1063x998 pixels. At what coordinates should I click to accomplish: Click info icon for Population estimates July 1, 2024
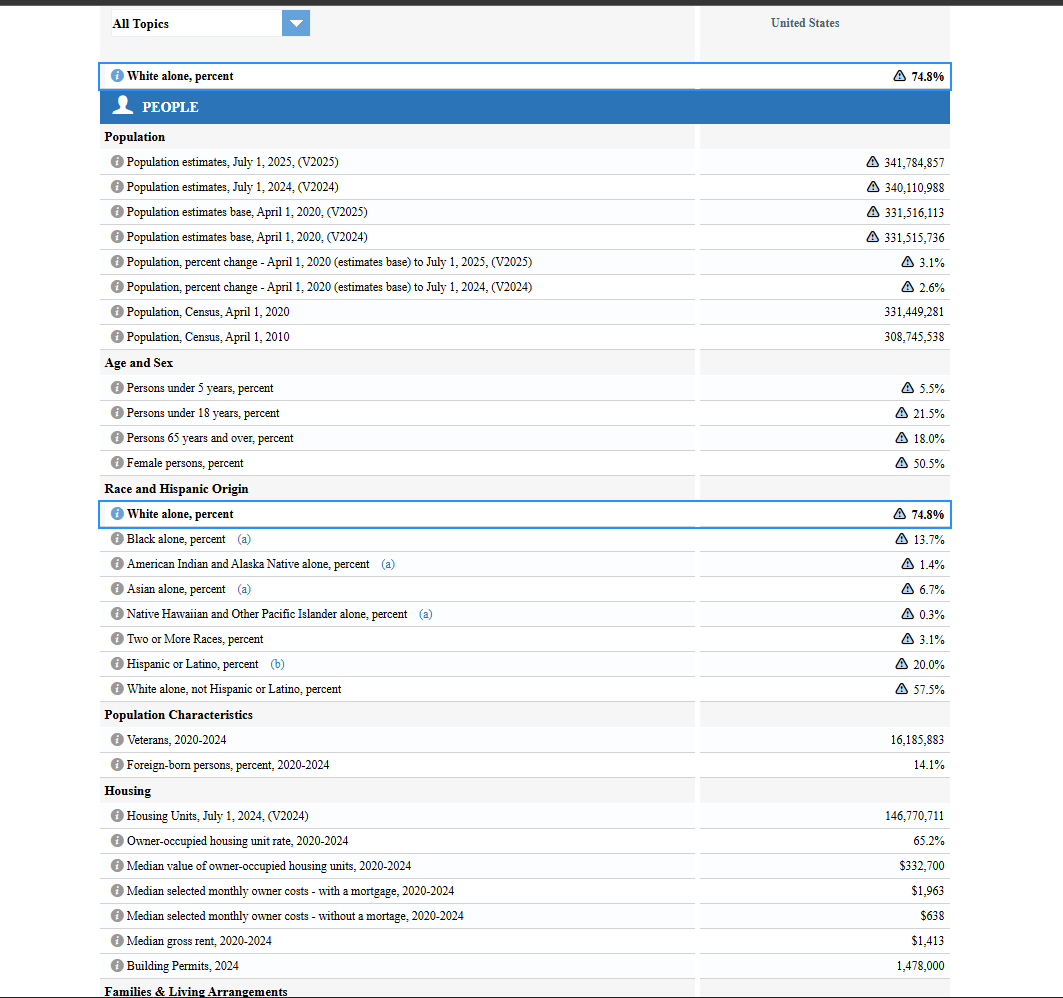(117, 186)
